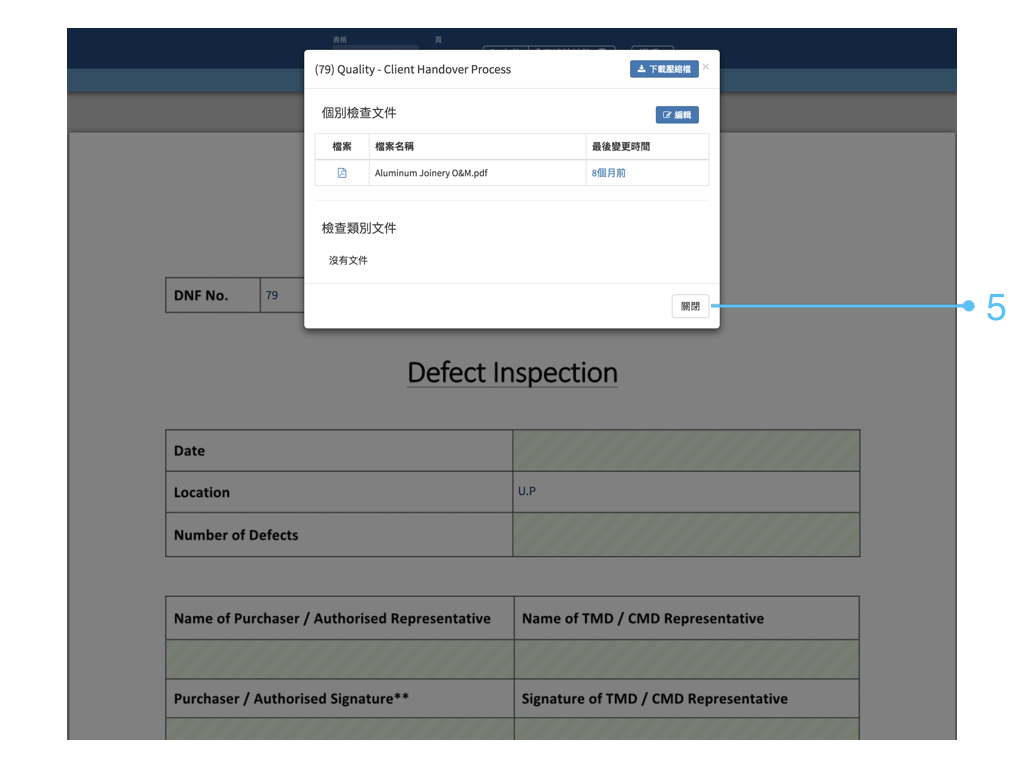The width and height of the screenshot is (1024, 768).
Task: Select the 沒有文件 text
Action: (x=348, y=261)
